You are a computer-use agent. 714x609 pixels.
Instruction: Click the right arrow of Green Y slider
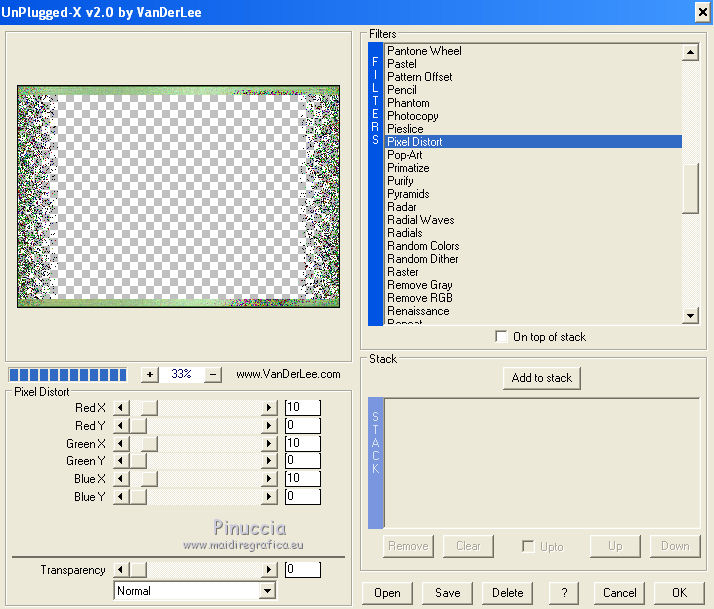pyautogui.click(x=269, y=461)
